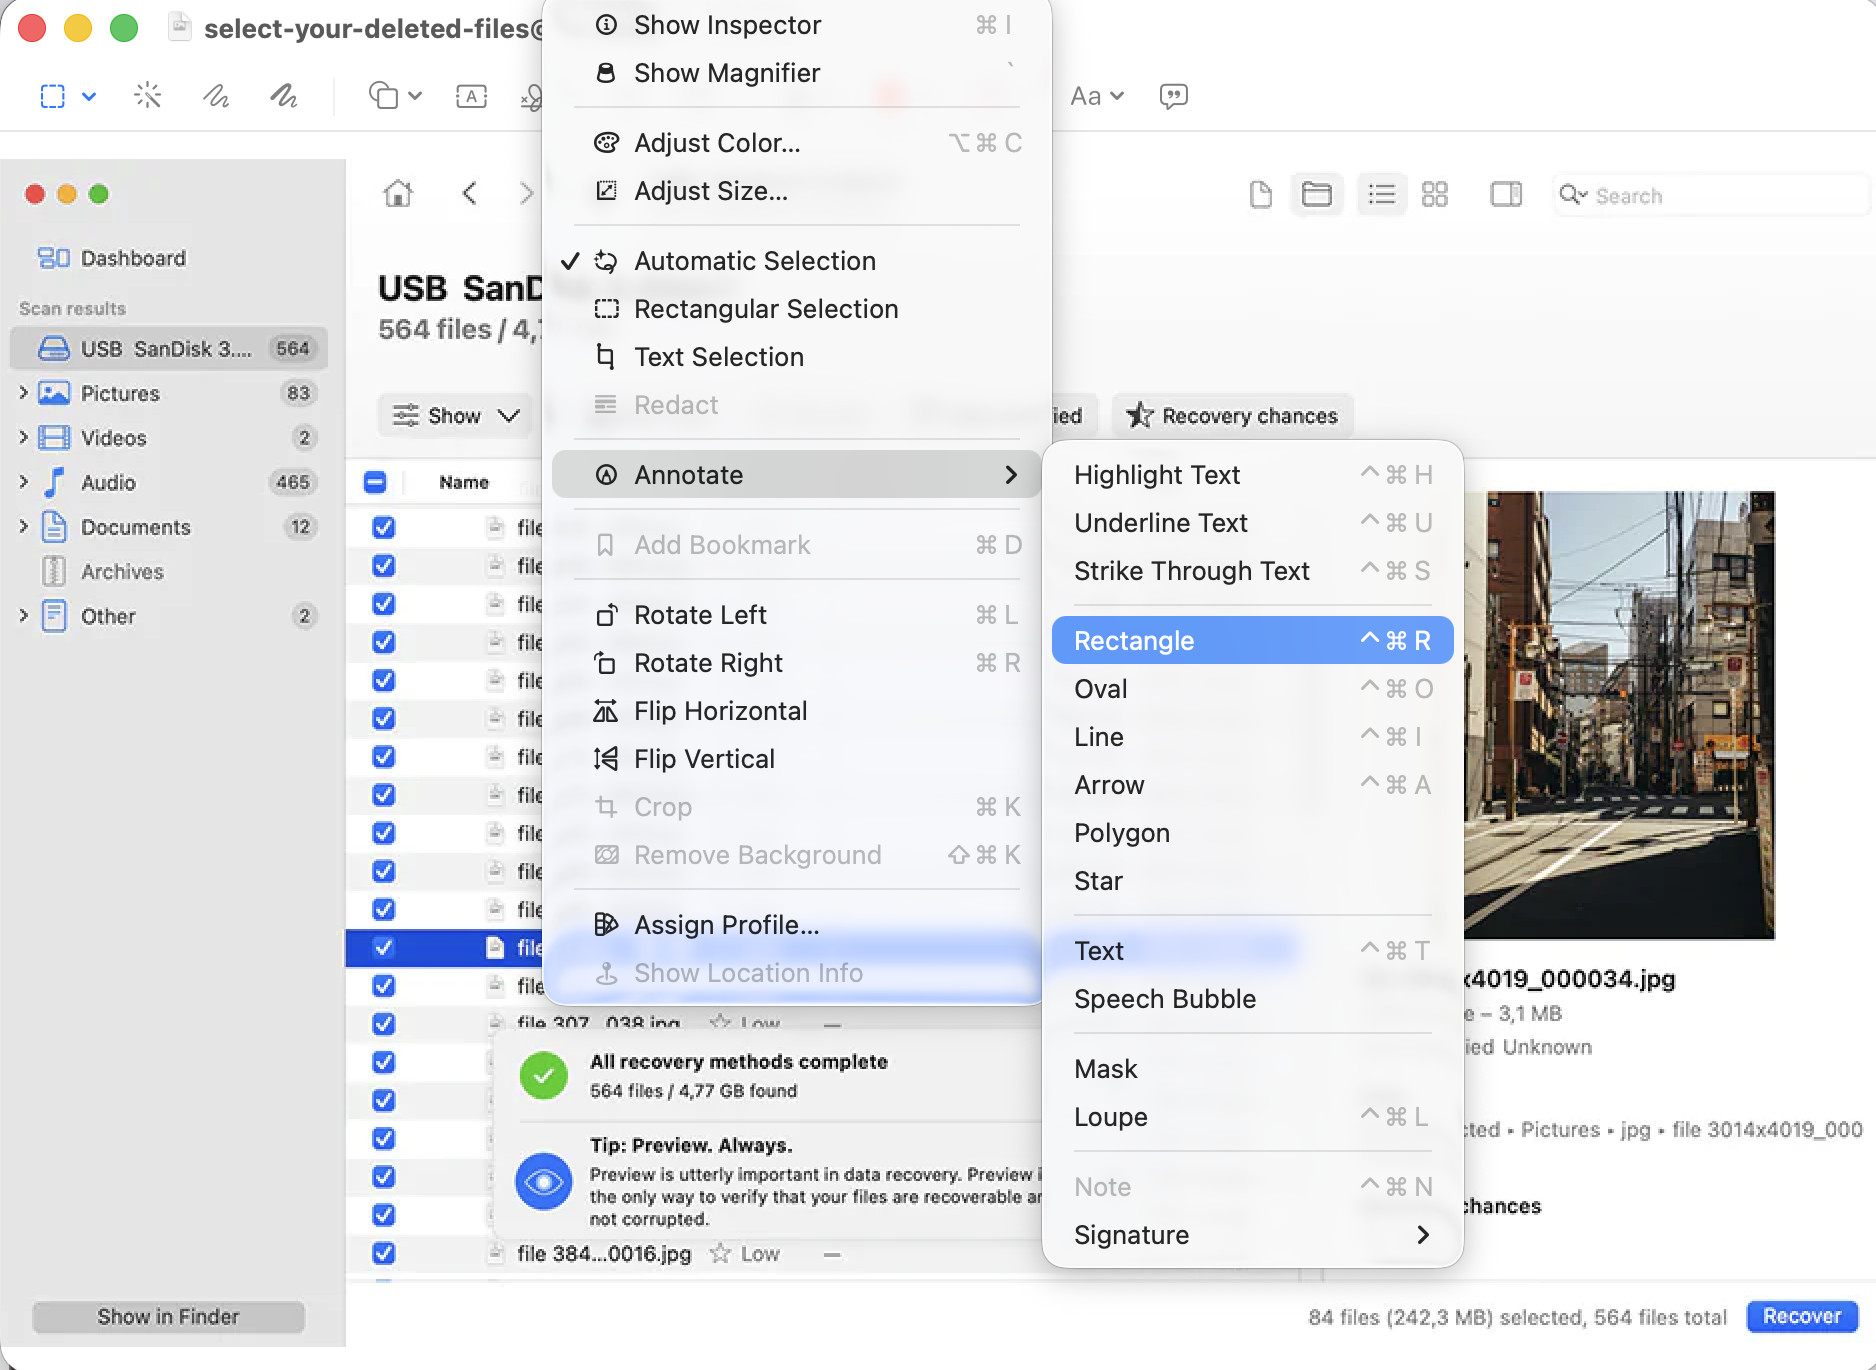This screenshot has width=1876, height=1370.
Task: Expand the Videos category
Action: tap(23, 438)
